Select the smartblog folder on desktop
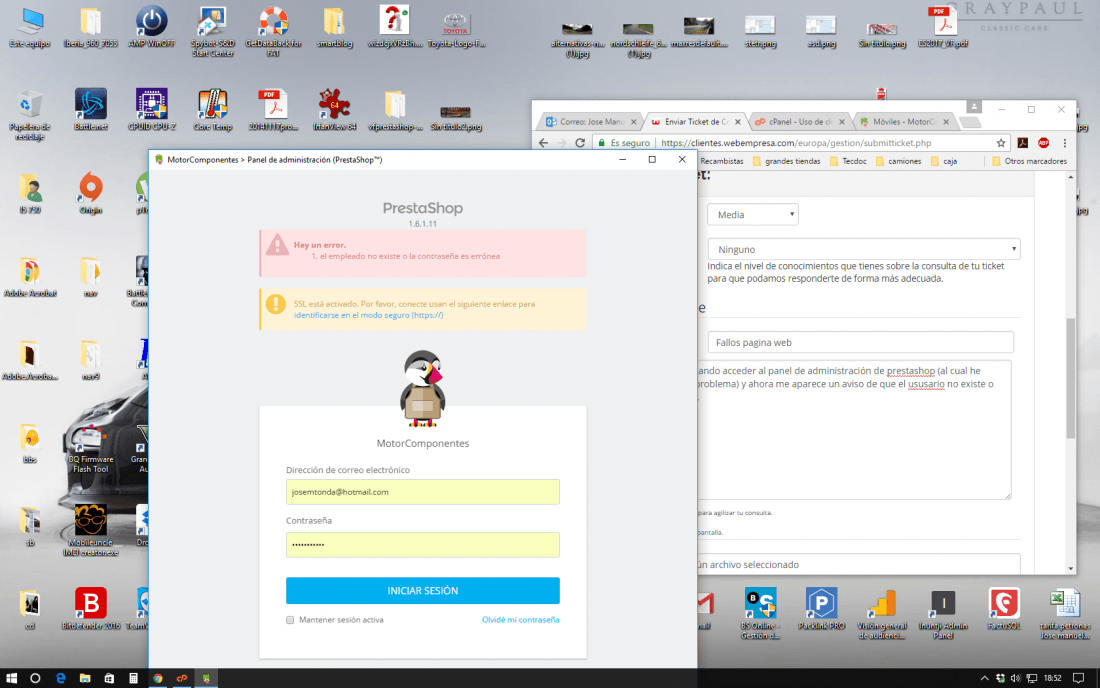The height and width of the screenshot is (688, 1100). pos(334,27)
